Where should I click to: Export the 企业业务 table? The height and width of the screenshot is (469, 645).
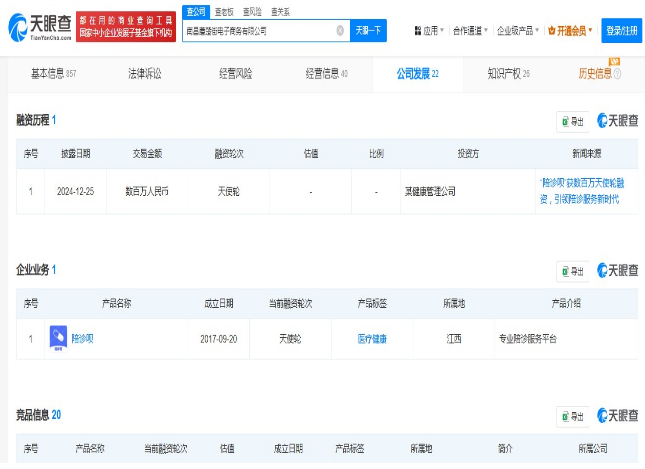(x=573, y=271)
